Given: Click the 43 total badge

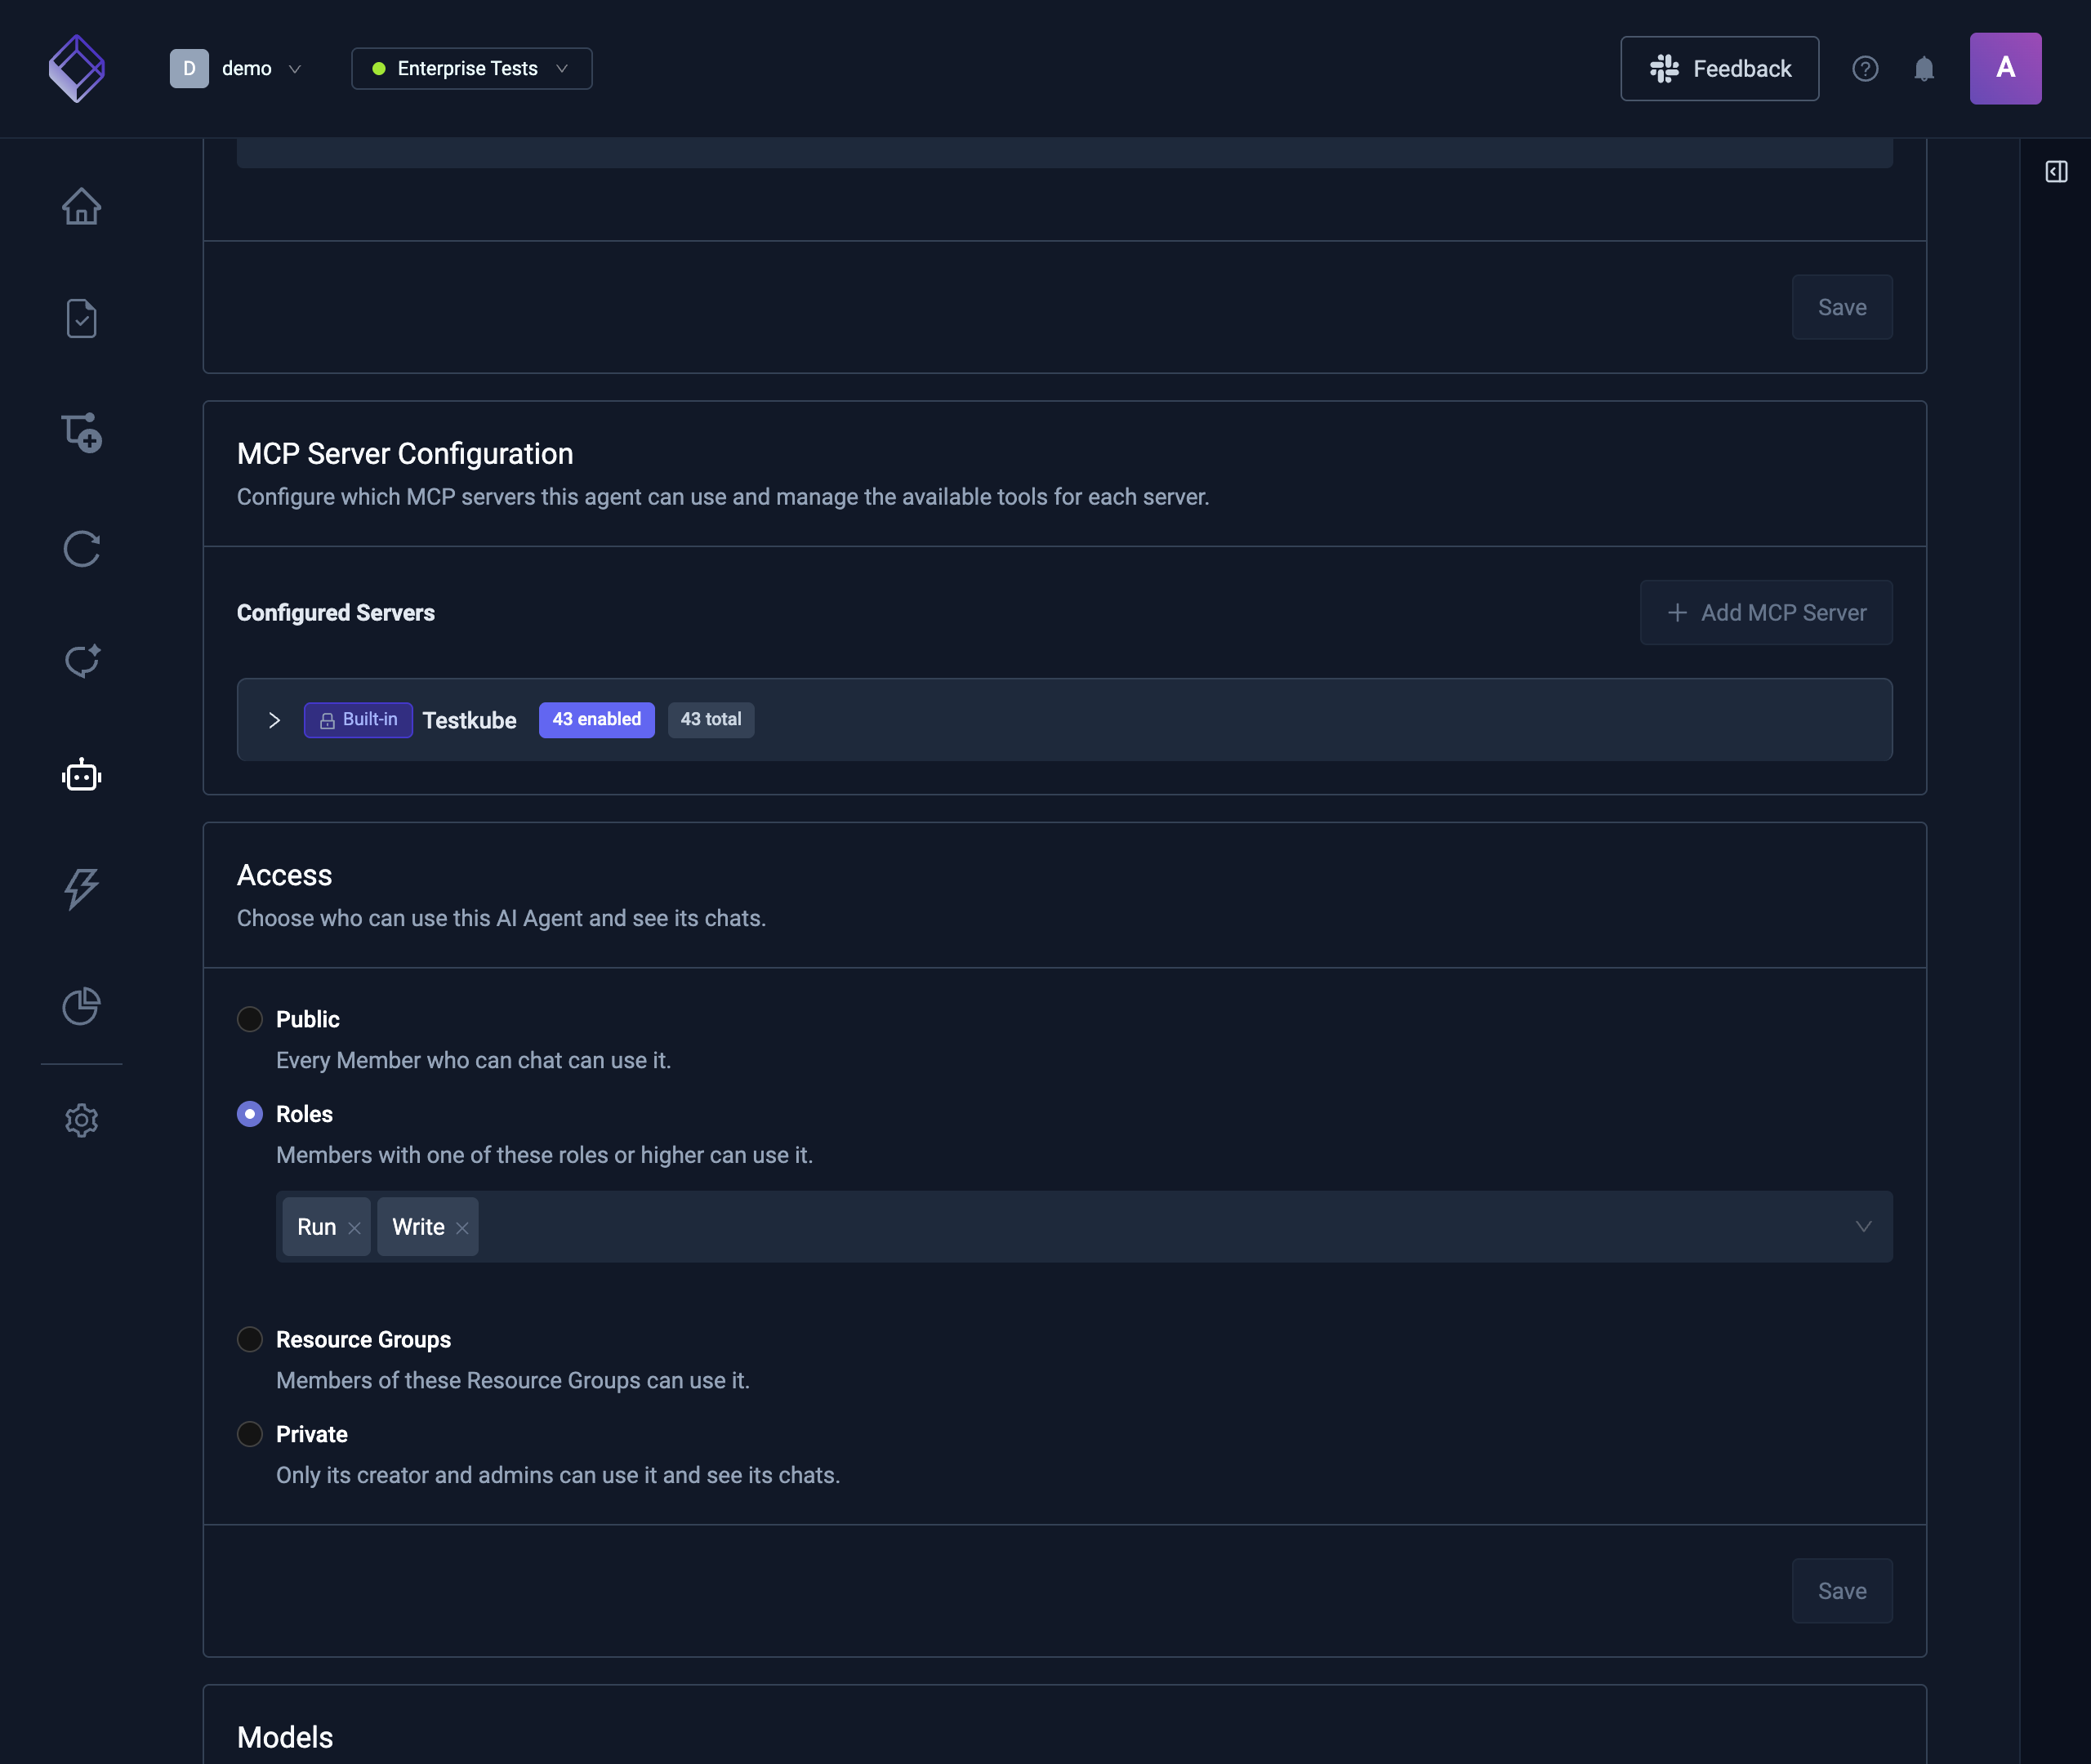Looking at the screenshot, I should (711, 720).
